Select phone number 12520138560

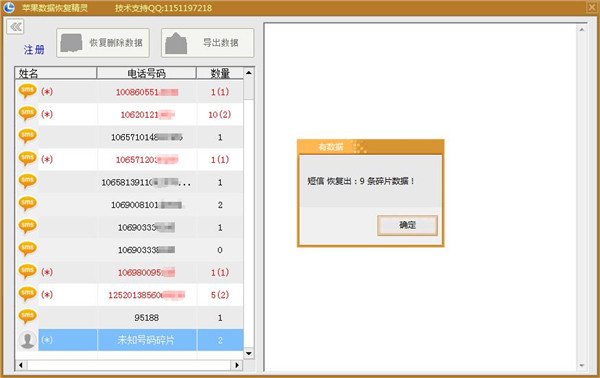pos(147,295)
